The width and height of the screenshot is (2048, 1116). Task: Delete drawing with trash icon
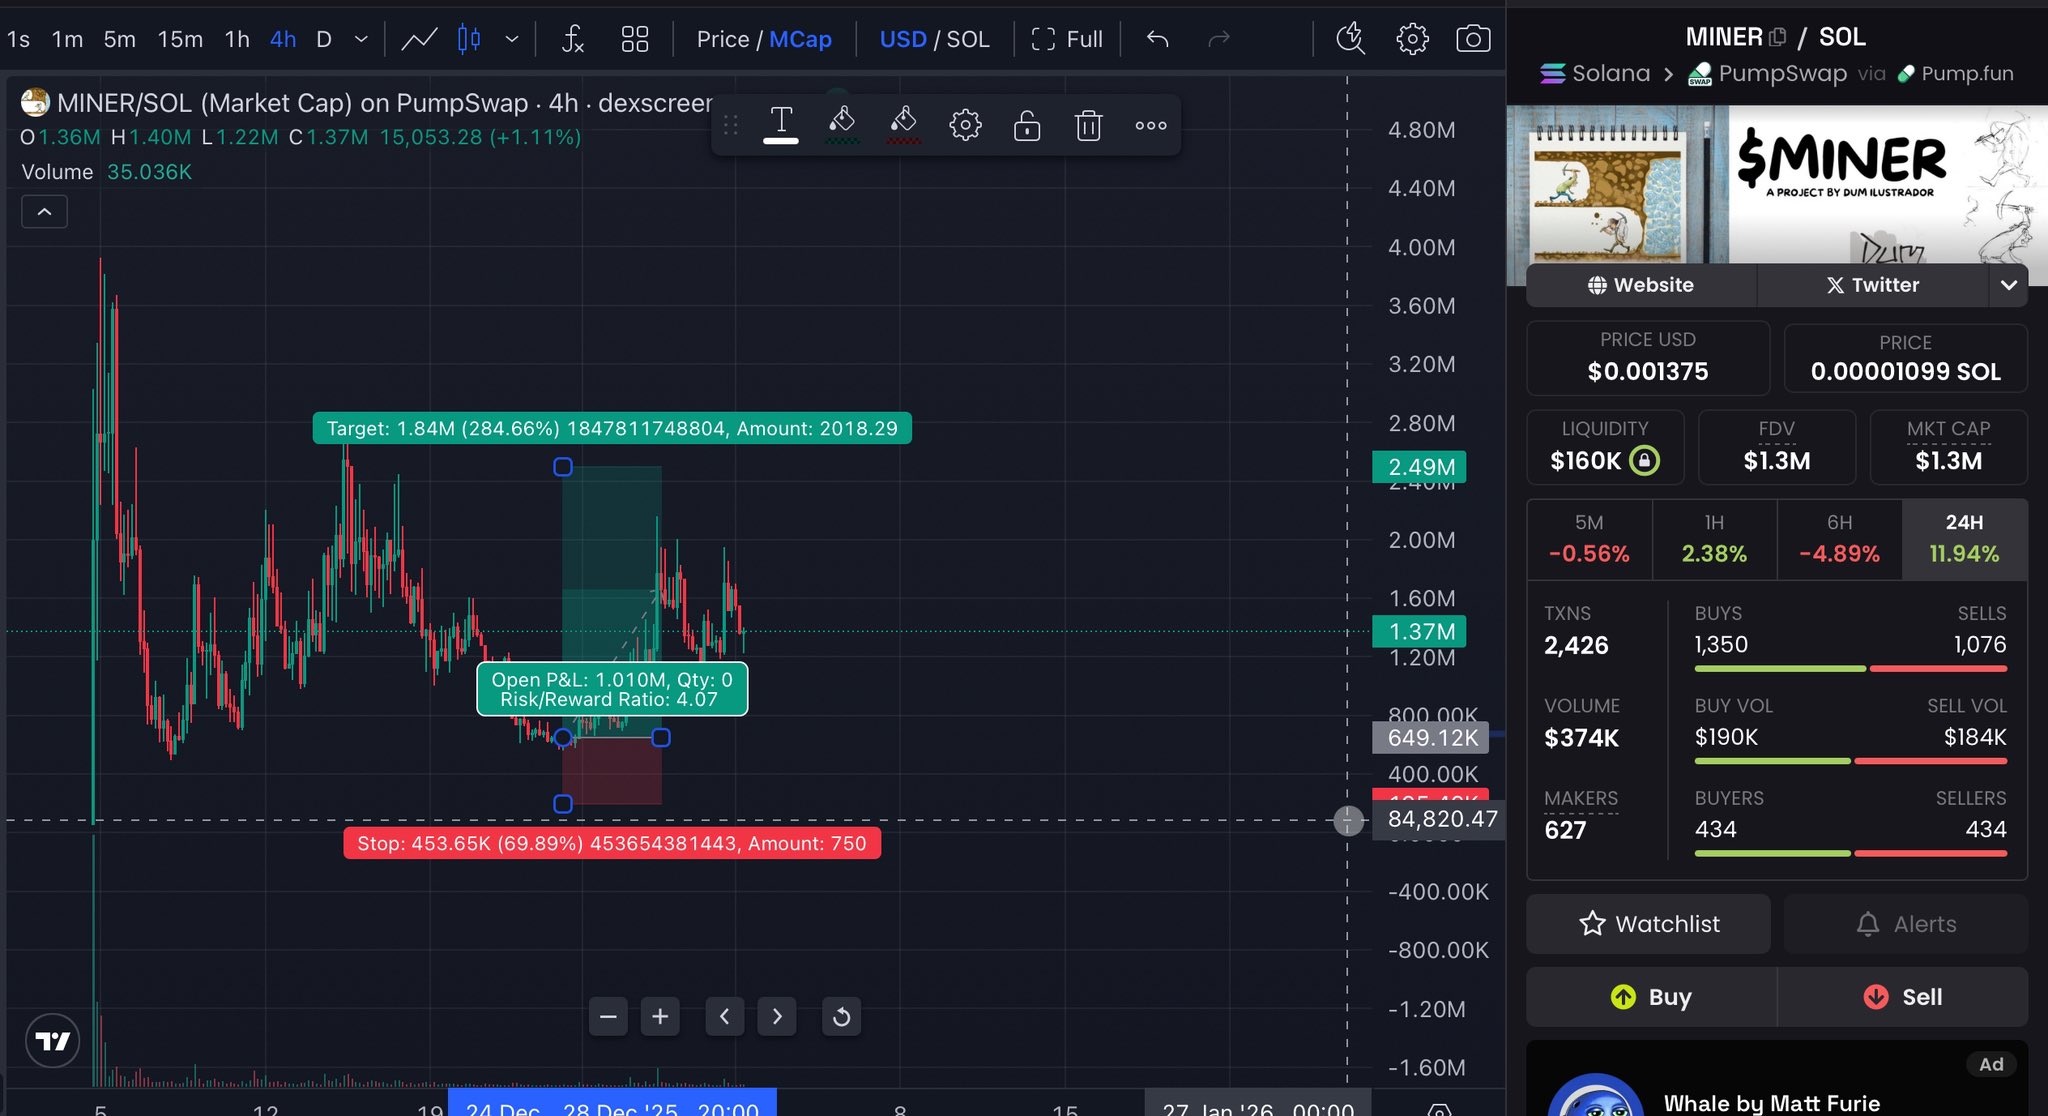click(x=1088, y=126)
